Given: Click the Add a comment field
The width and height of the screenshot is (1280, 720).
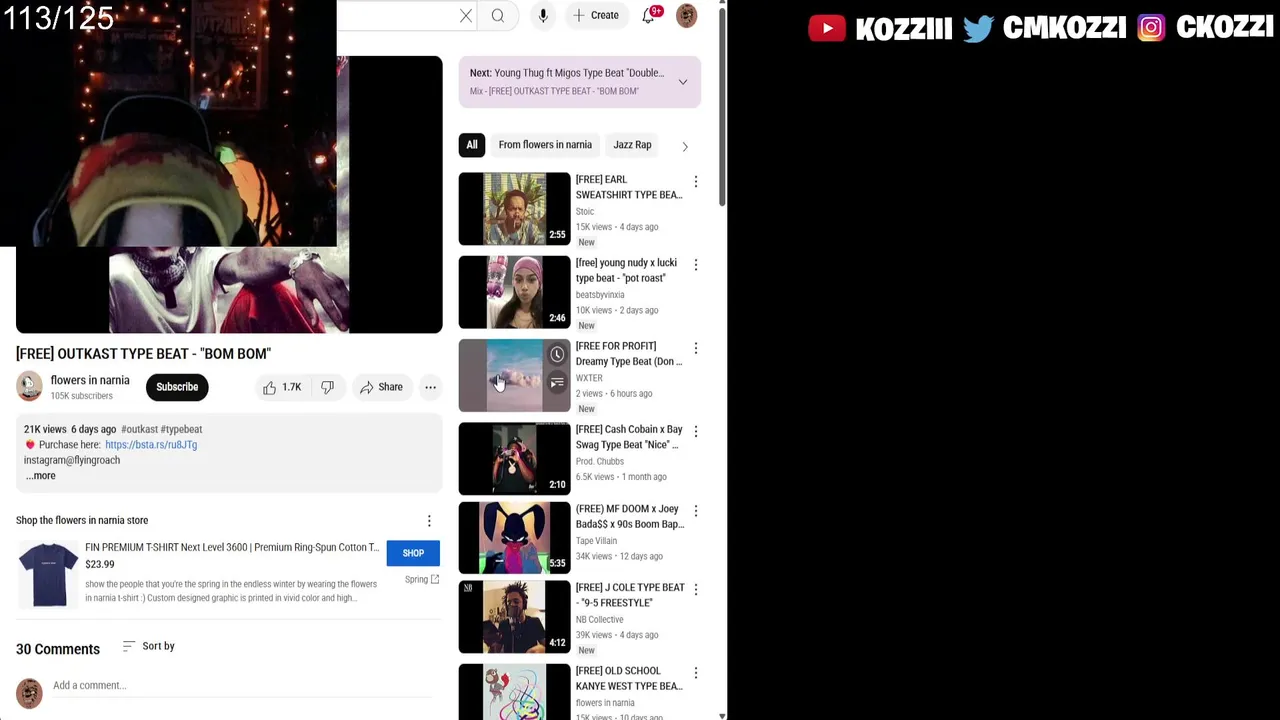Looking at the screenshot, I should click(242, 686).
